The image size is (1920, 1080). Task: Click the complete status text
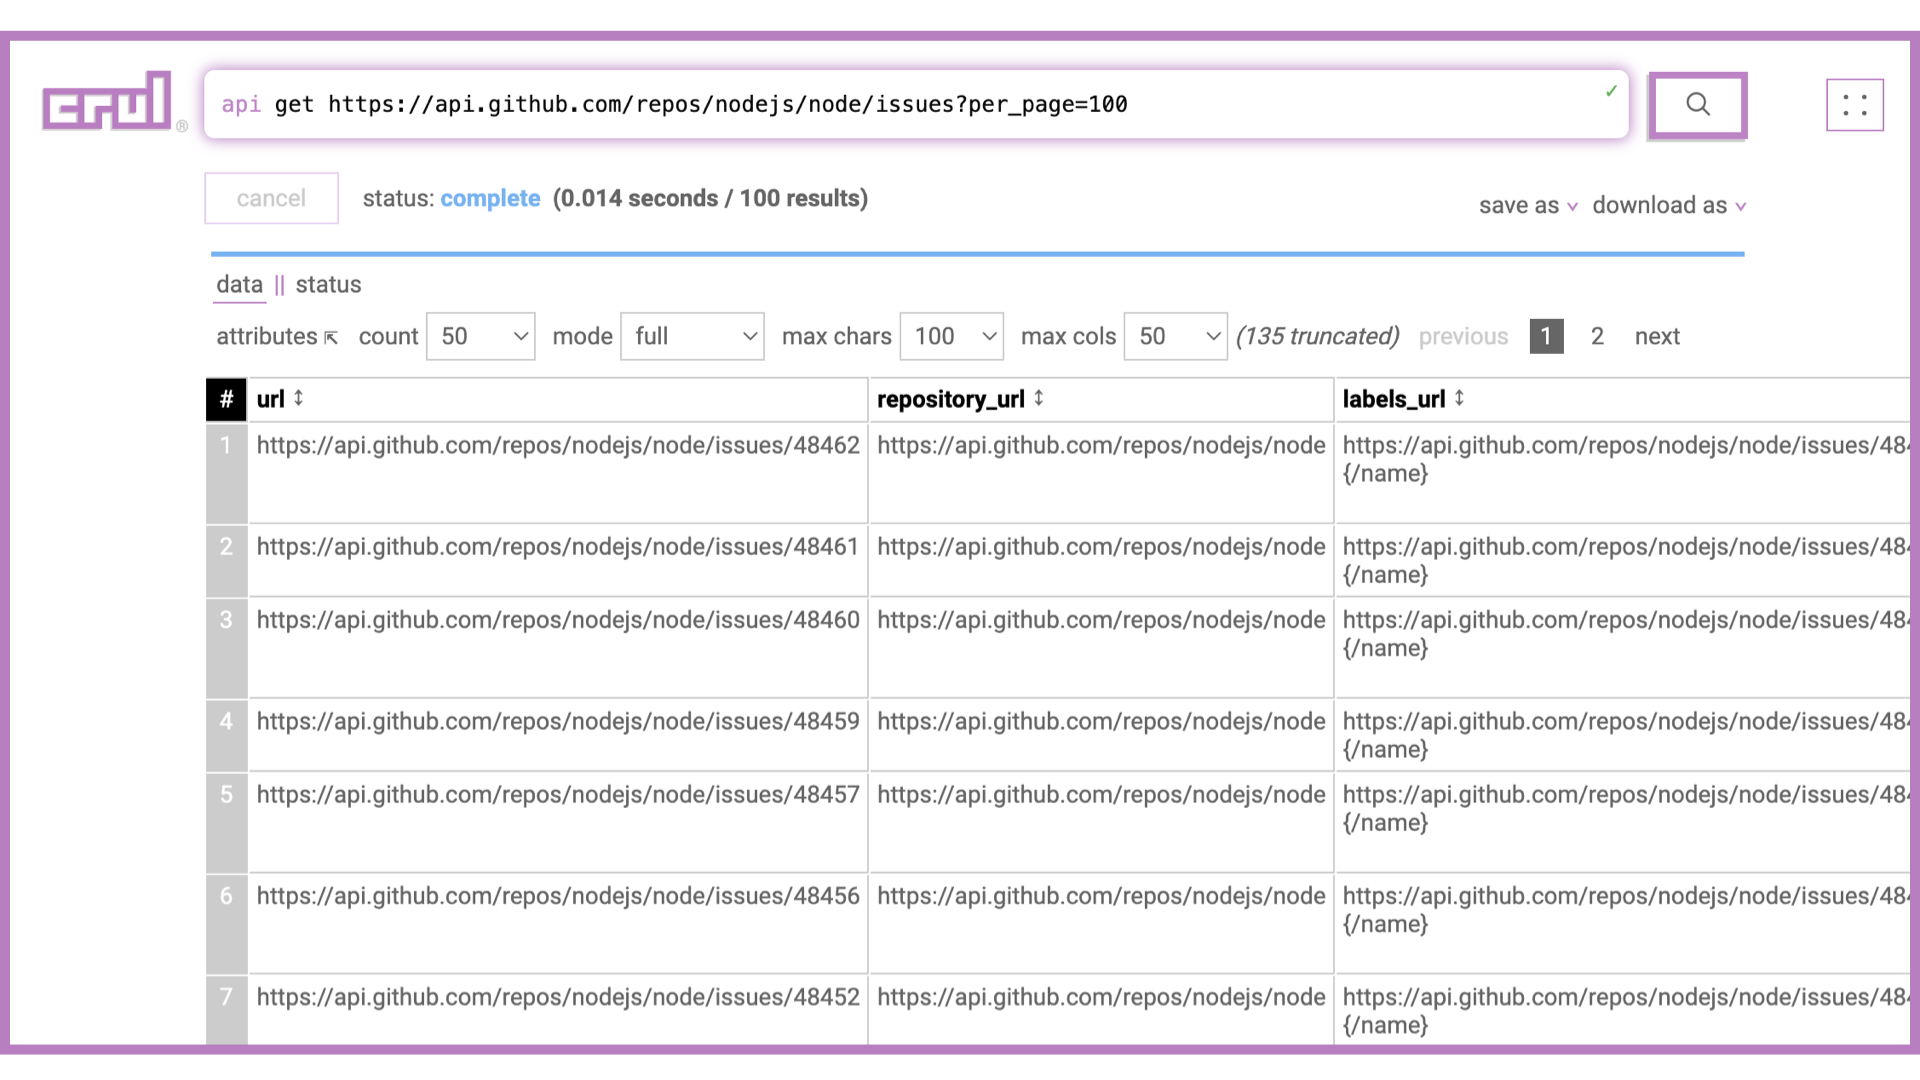click(x=490, y=198)
